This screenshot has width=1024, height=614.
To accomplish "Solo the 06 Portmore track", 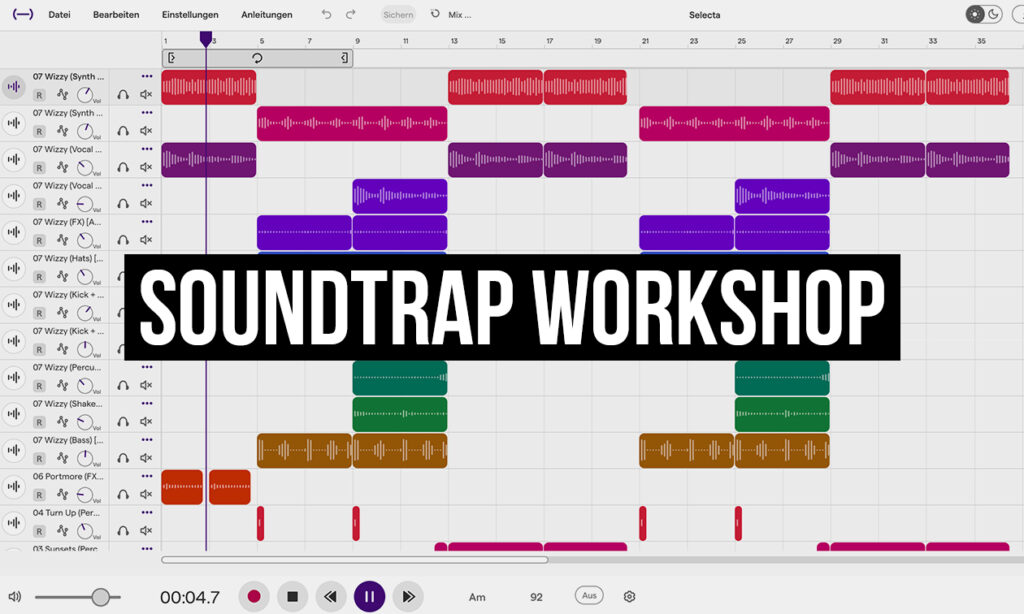I will click(x=123, y=494).
